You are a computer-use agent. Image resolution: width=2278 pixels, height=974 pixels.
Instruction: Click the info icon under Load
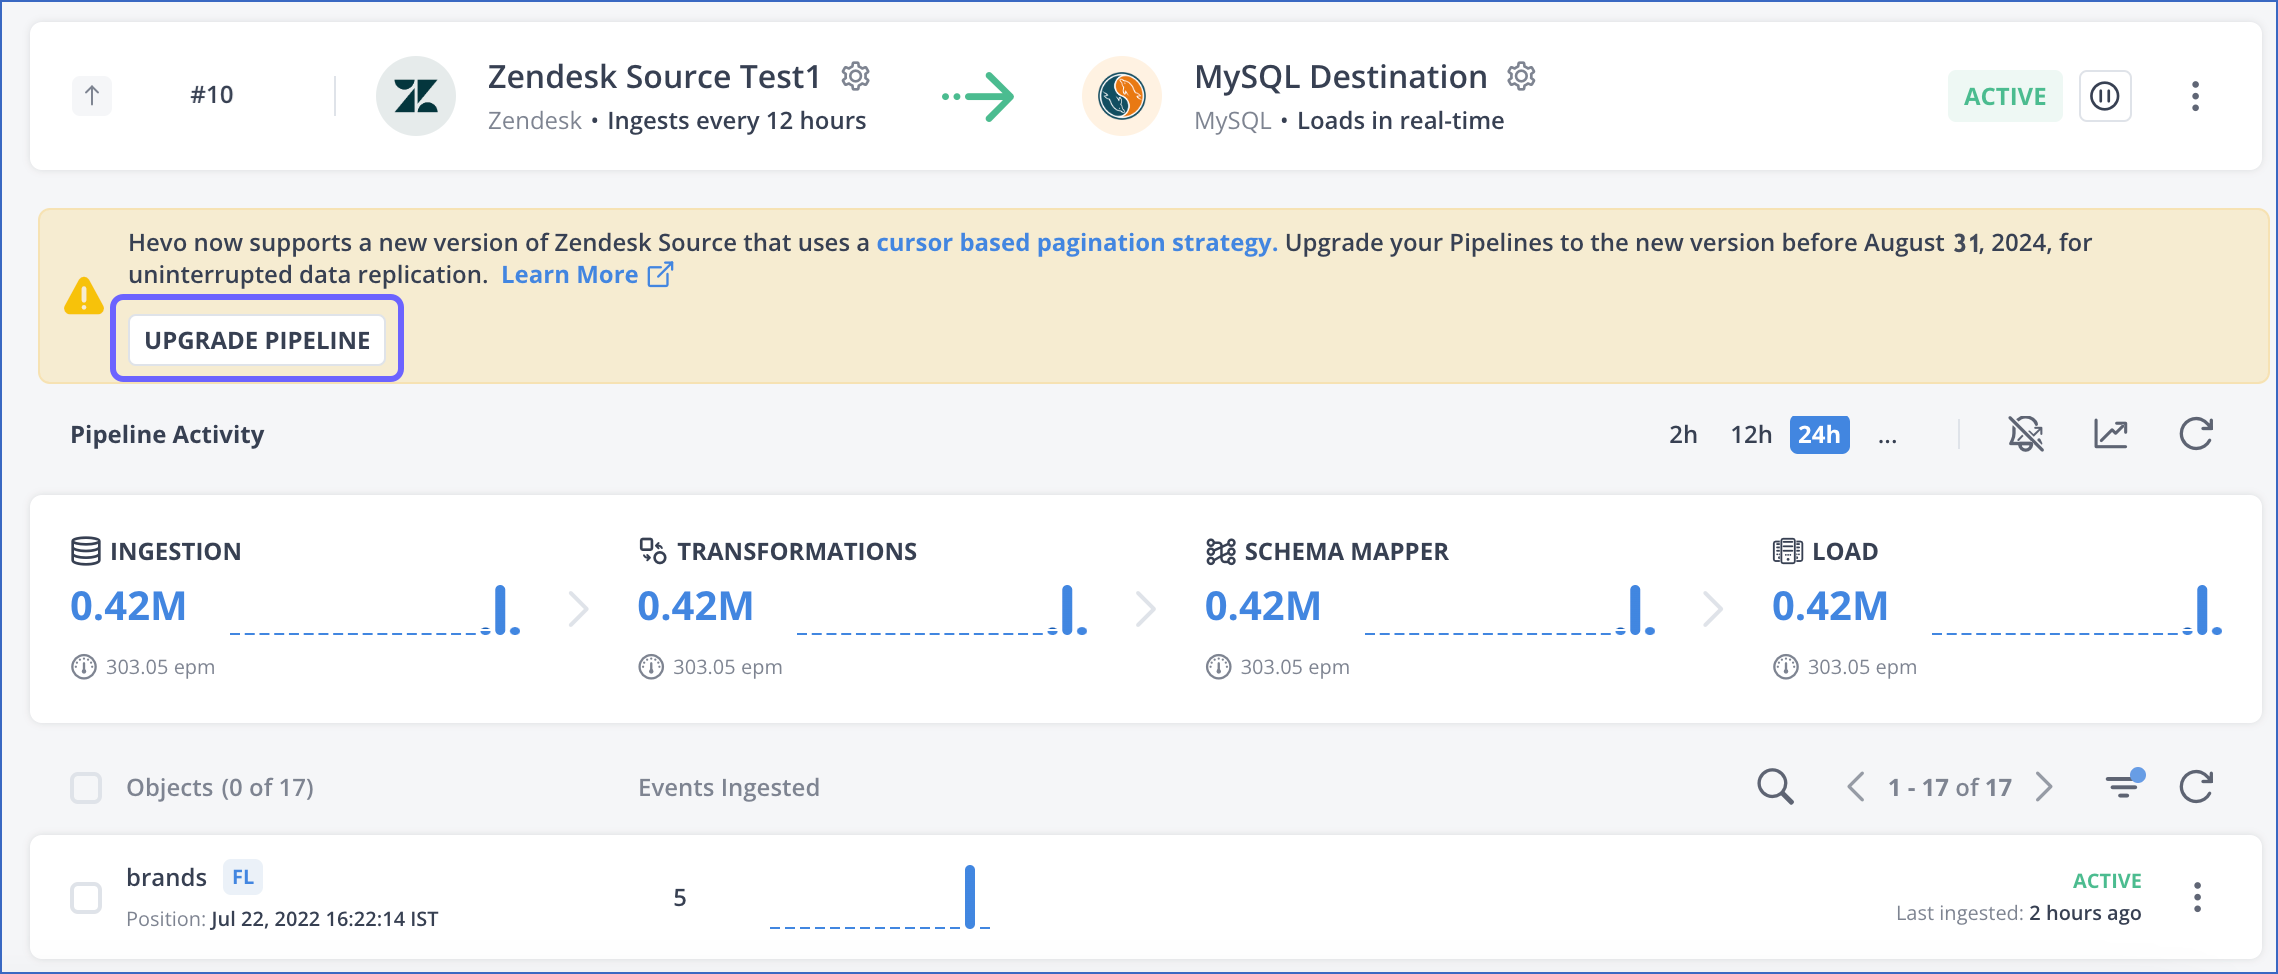[1786, 666]
